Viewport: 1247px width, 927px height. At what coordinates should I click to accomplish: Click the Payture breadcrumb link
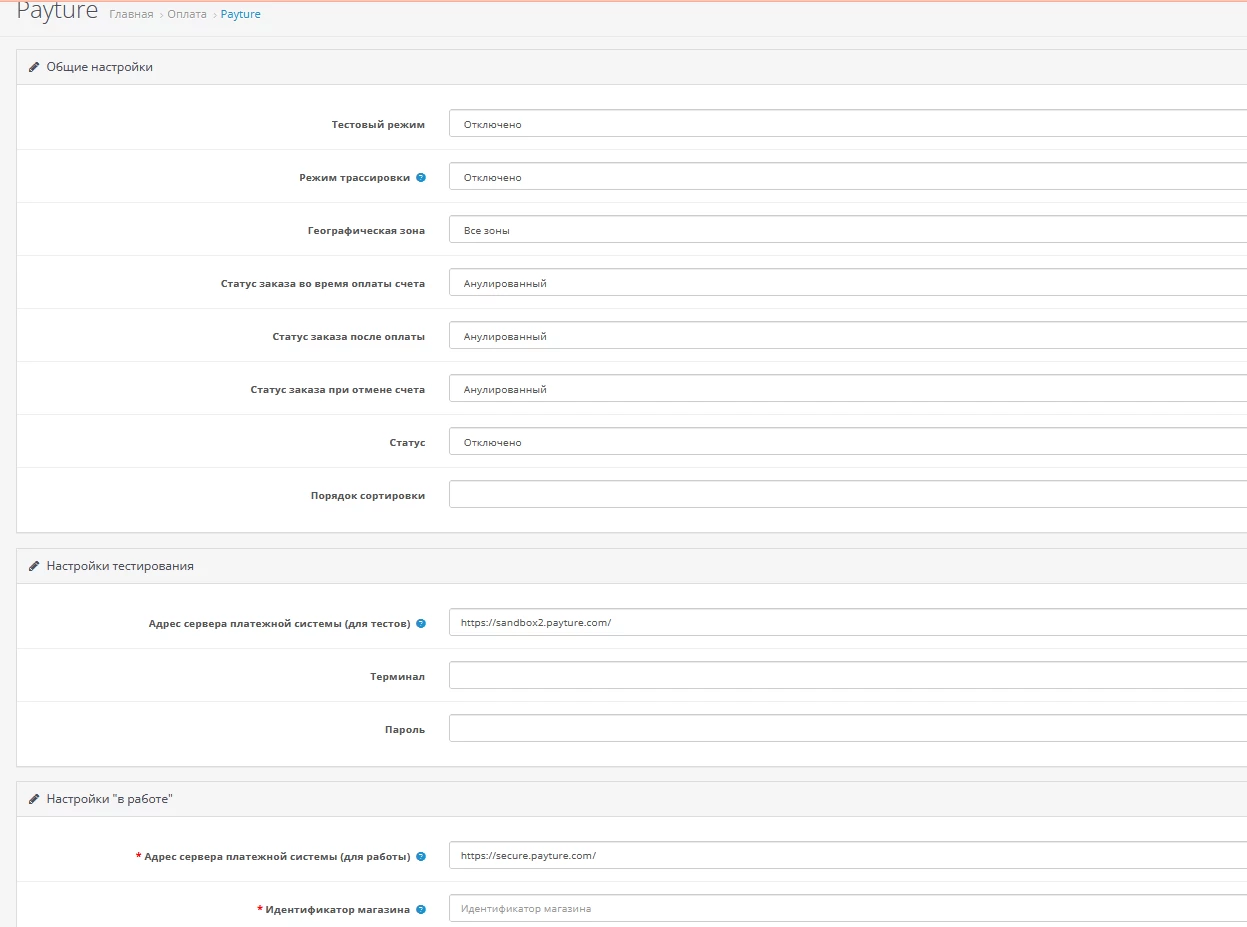[241, 14]
